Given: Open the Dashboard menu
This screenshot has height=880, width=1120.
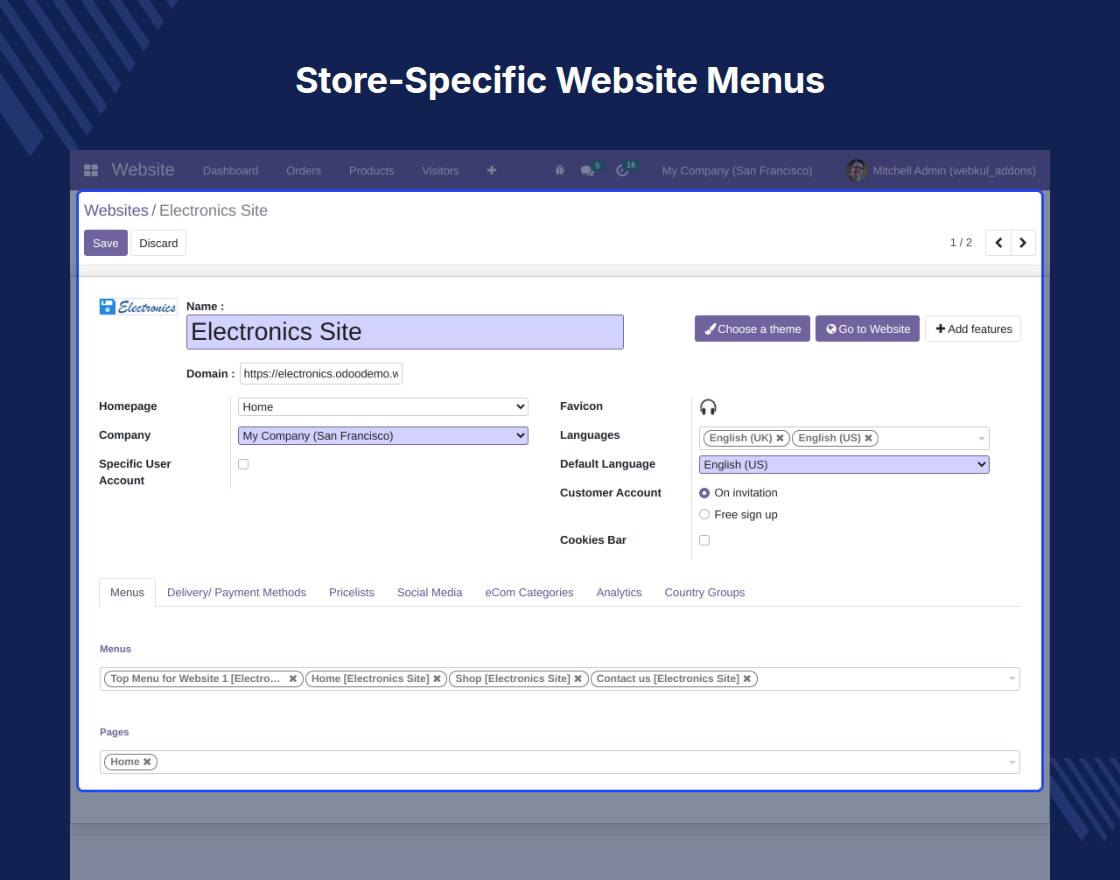Looking at the screenshot, I should (231, 171).
